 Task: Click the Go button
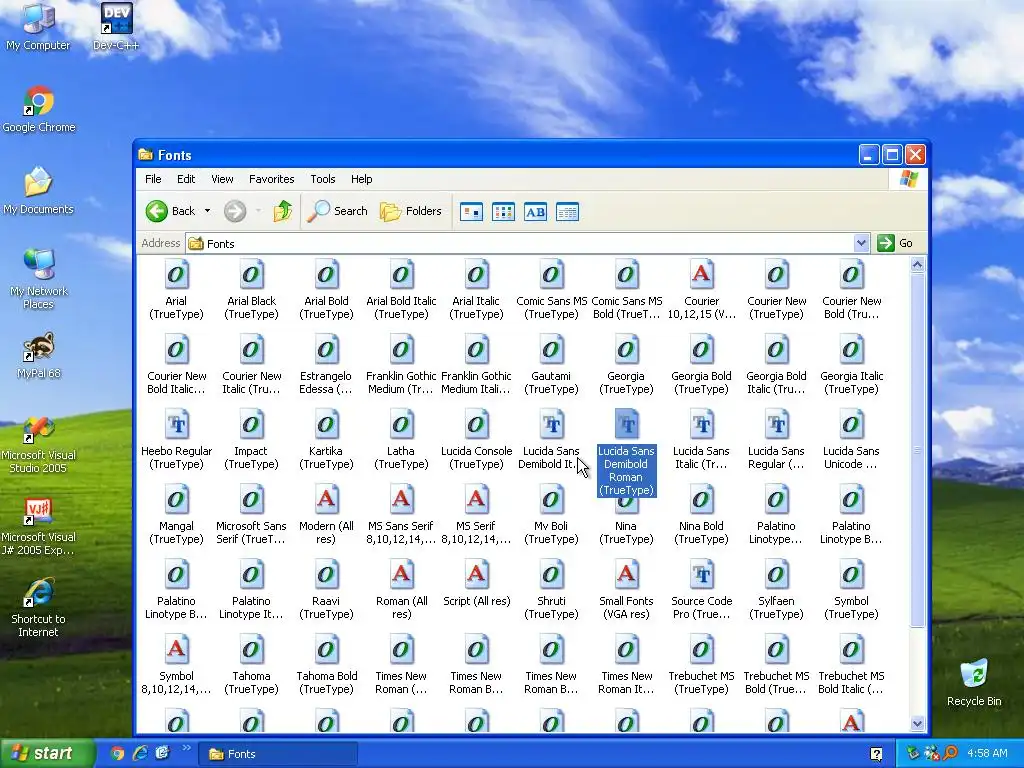895,243
